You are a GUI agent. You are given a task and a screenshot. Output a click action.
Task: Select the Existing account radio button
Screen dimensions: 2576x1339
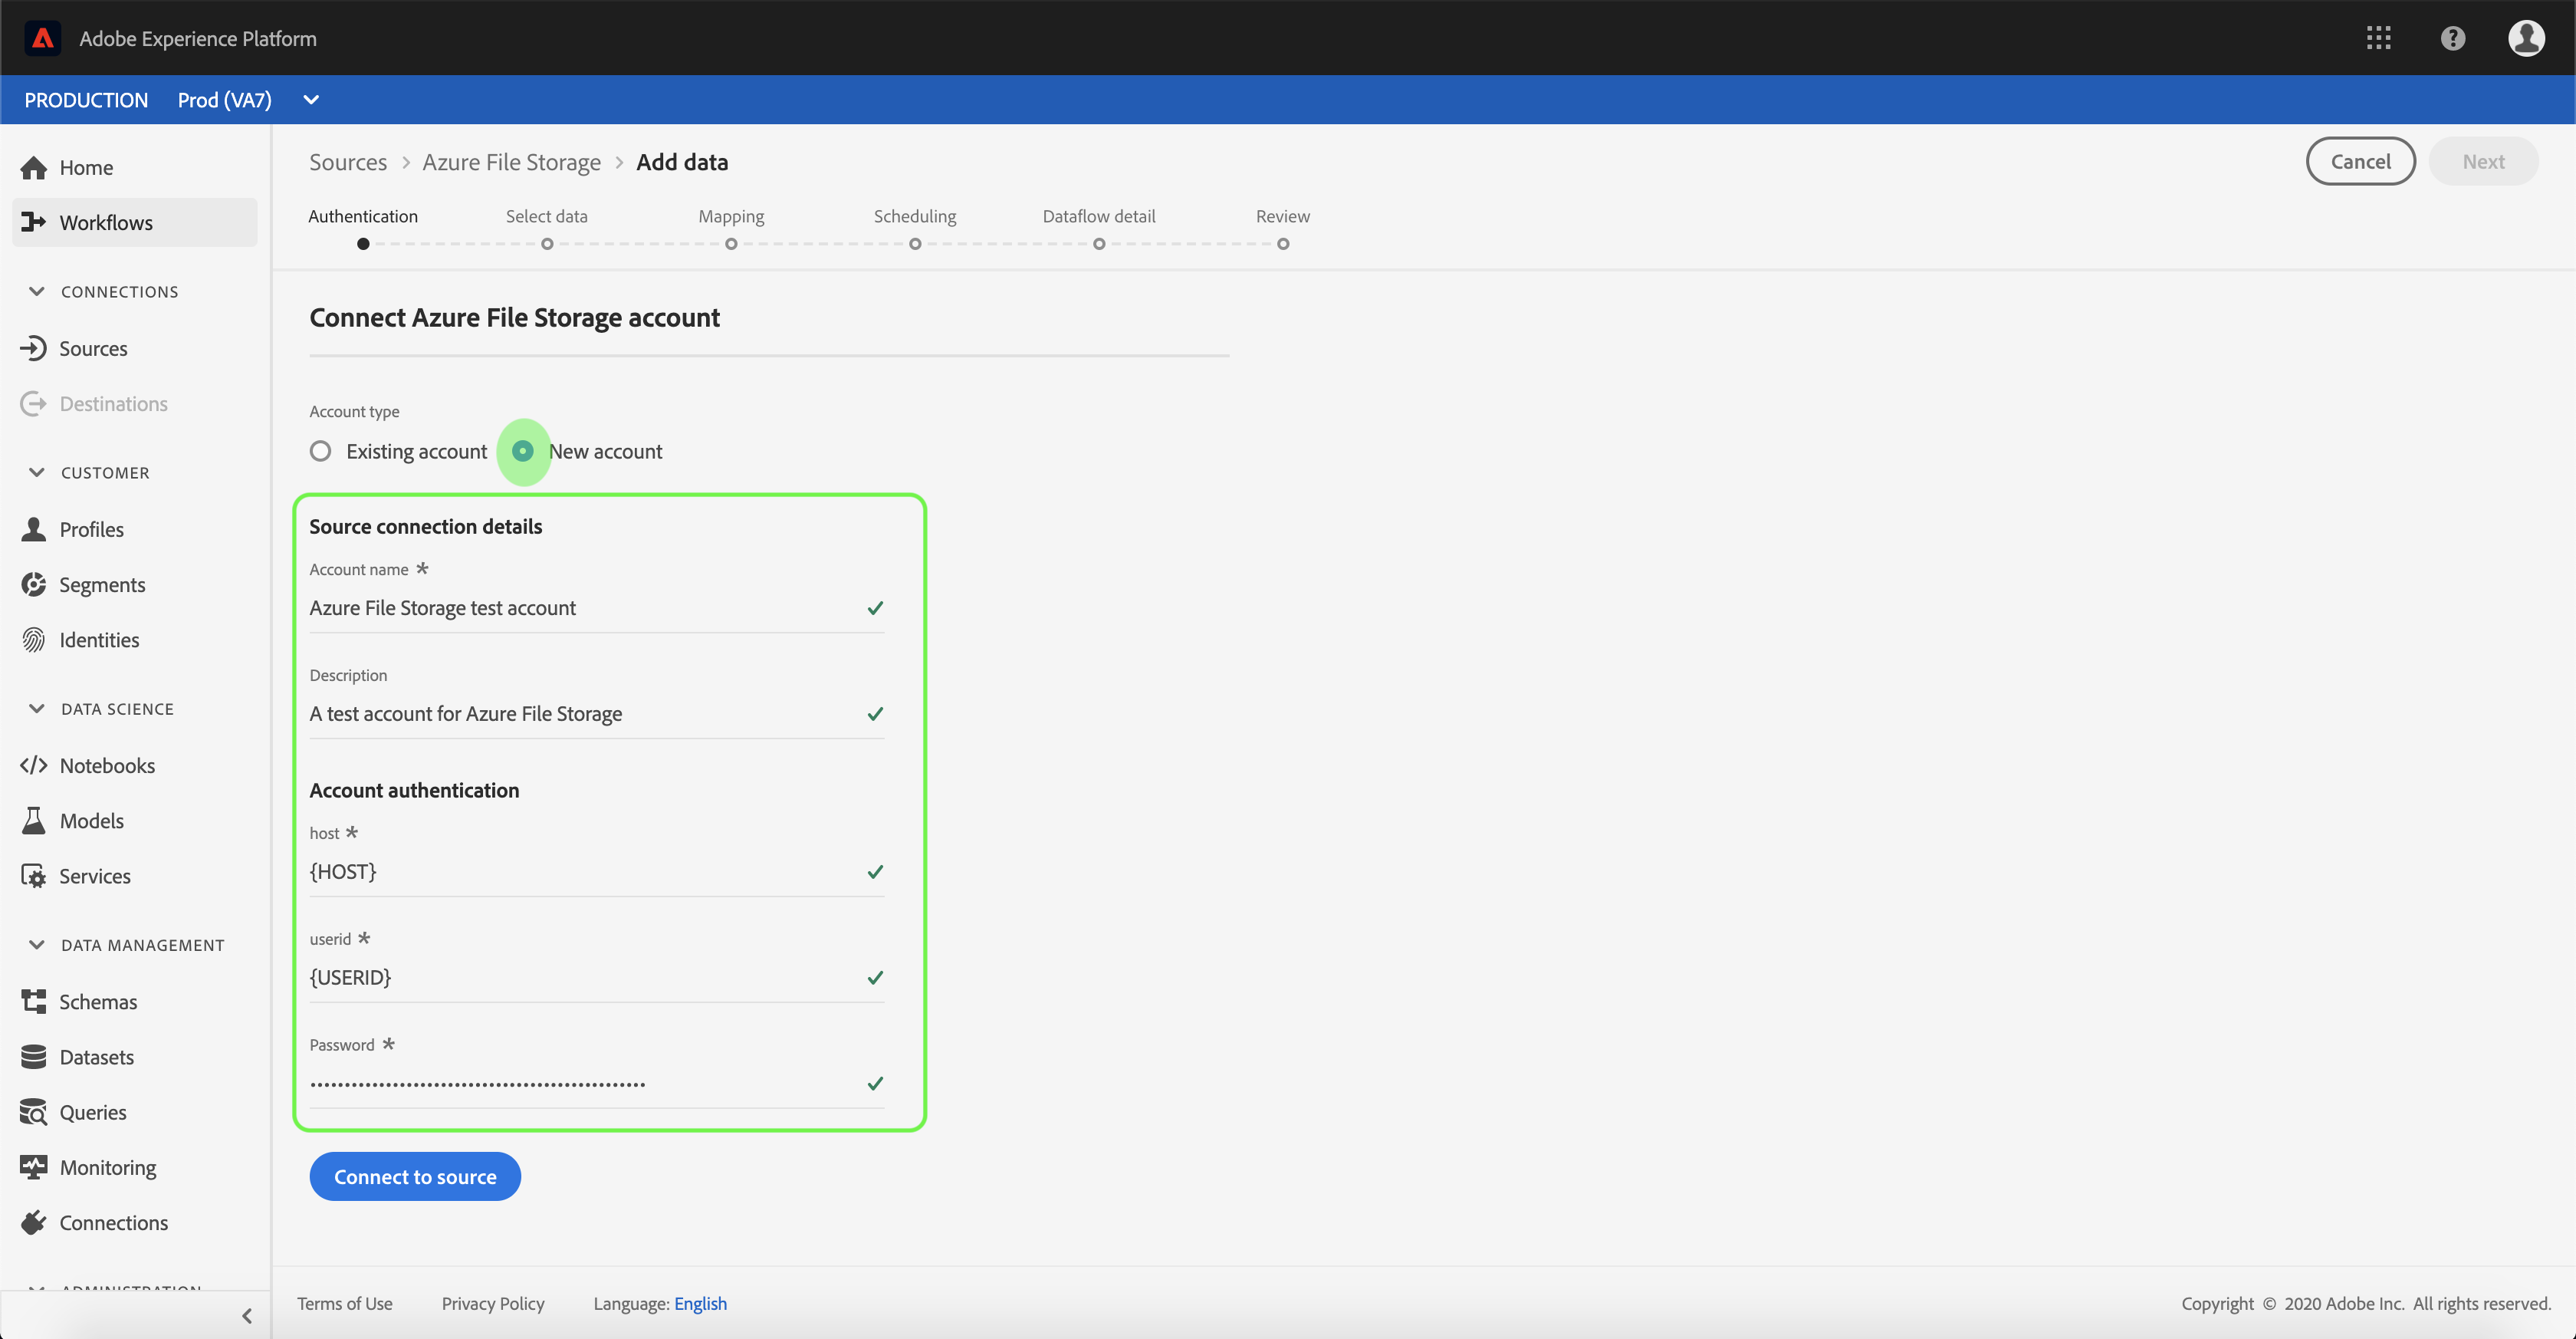(320, 451)
